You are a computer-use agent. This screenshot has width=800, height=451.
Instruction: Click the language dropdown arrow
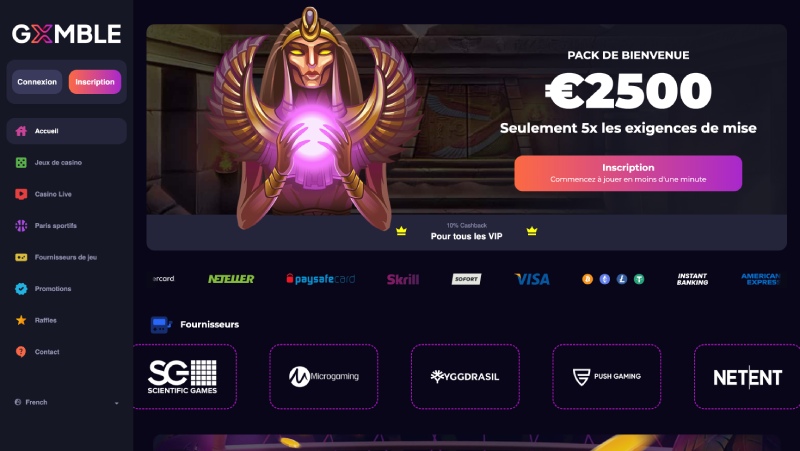click(116, 403)
